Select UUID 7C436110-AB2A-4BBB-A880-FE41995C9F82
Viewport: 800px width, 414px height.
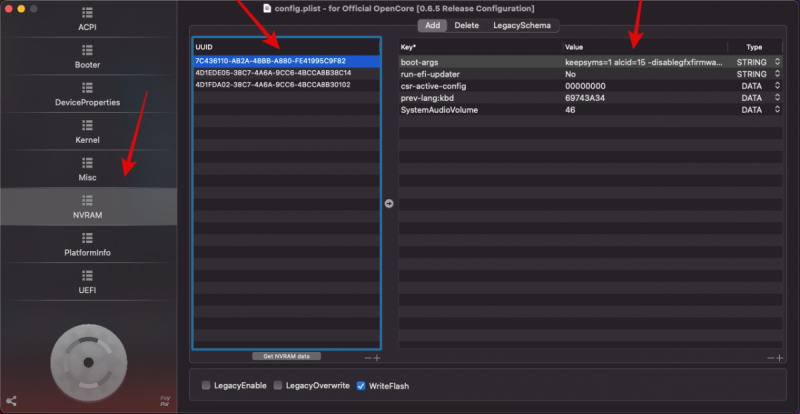[286, 61]
